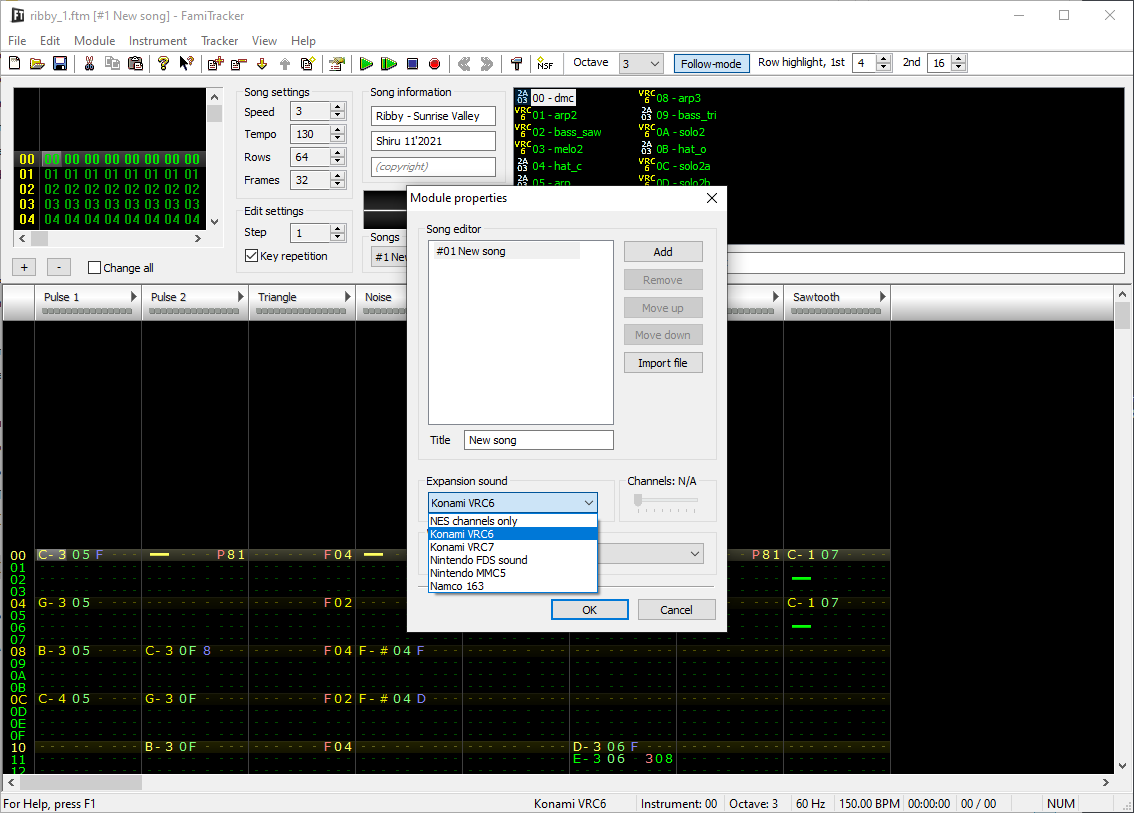Remove a frame with the minus frame icon
The width and height of the screenshot is (1134, 813).
pyautogui.click(x=239, y=64)
